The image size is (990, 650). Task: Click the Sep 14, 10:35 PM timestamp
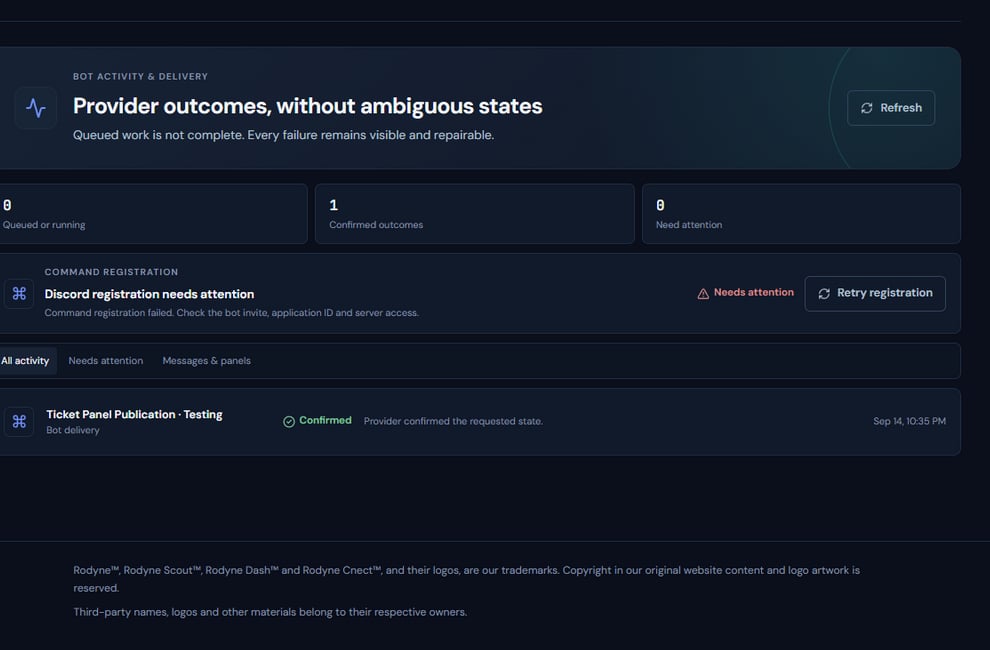tap(909, 421)
